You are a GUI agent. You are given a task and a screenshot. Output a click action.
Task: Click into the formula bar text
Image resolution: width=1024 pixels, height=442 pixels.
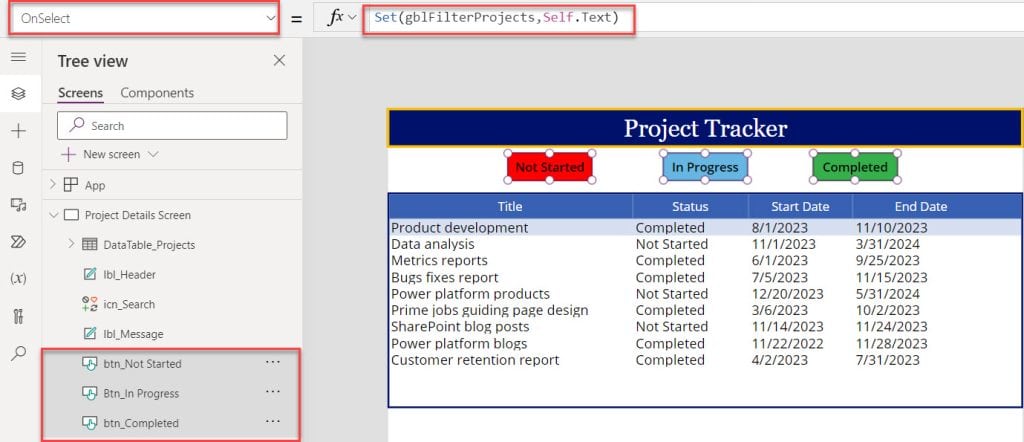click(496, 18)
